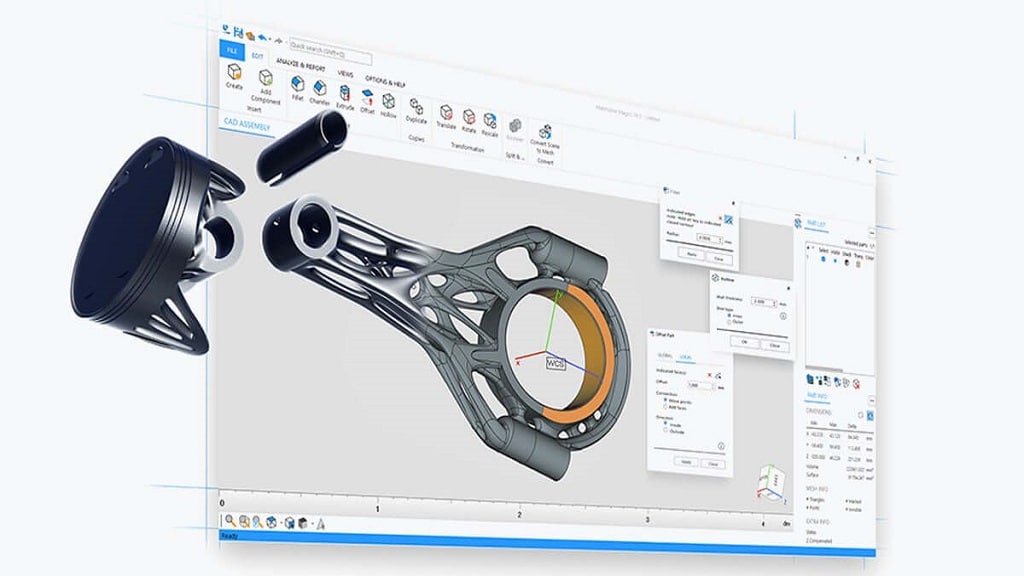1024x576 pixels.
Task: Activate the Extrude tool
Action: pos(343,94)
